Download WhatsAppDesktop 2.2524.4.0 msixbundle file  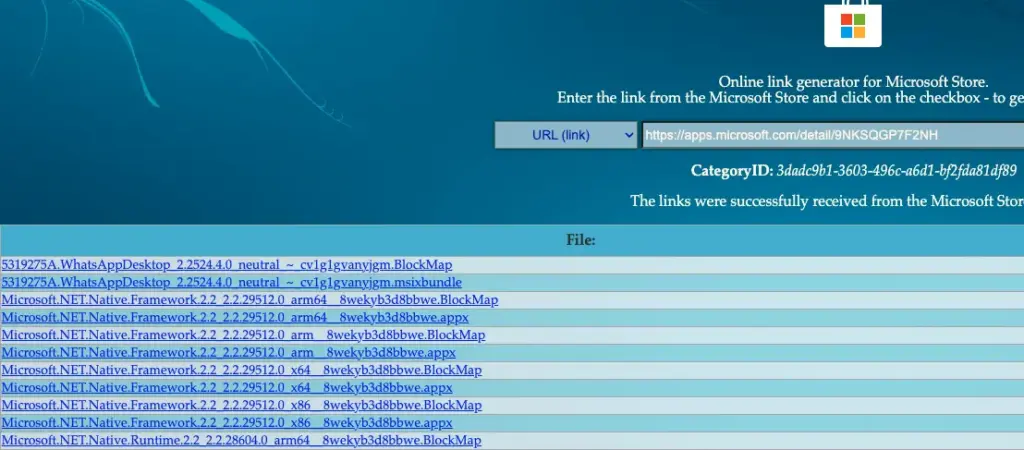coord(232,283)
